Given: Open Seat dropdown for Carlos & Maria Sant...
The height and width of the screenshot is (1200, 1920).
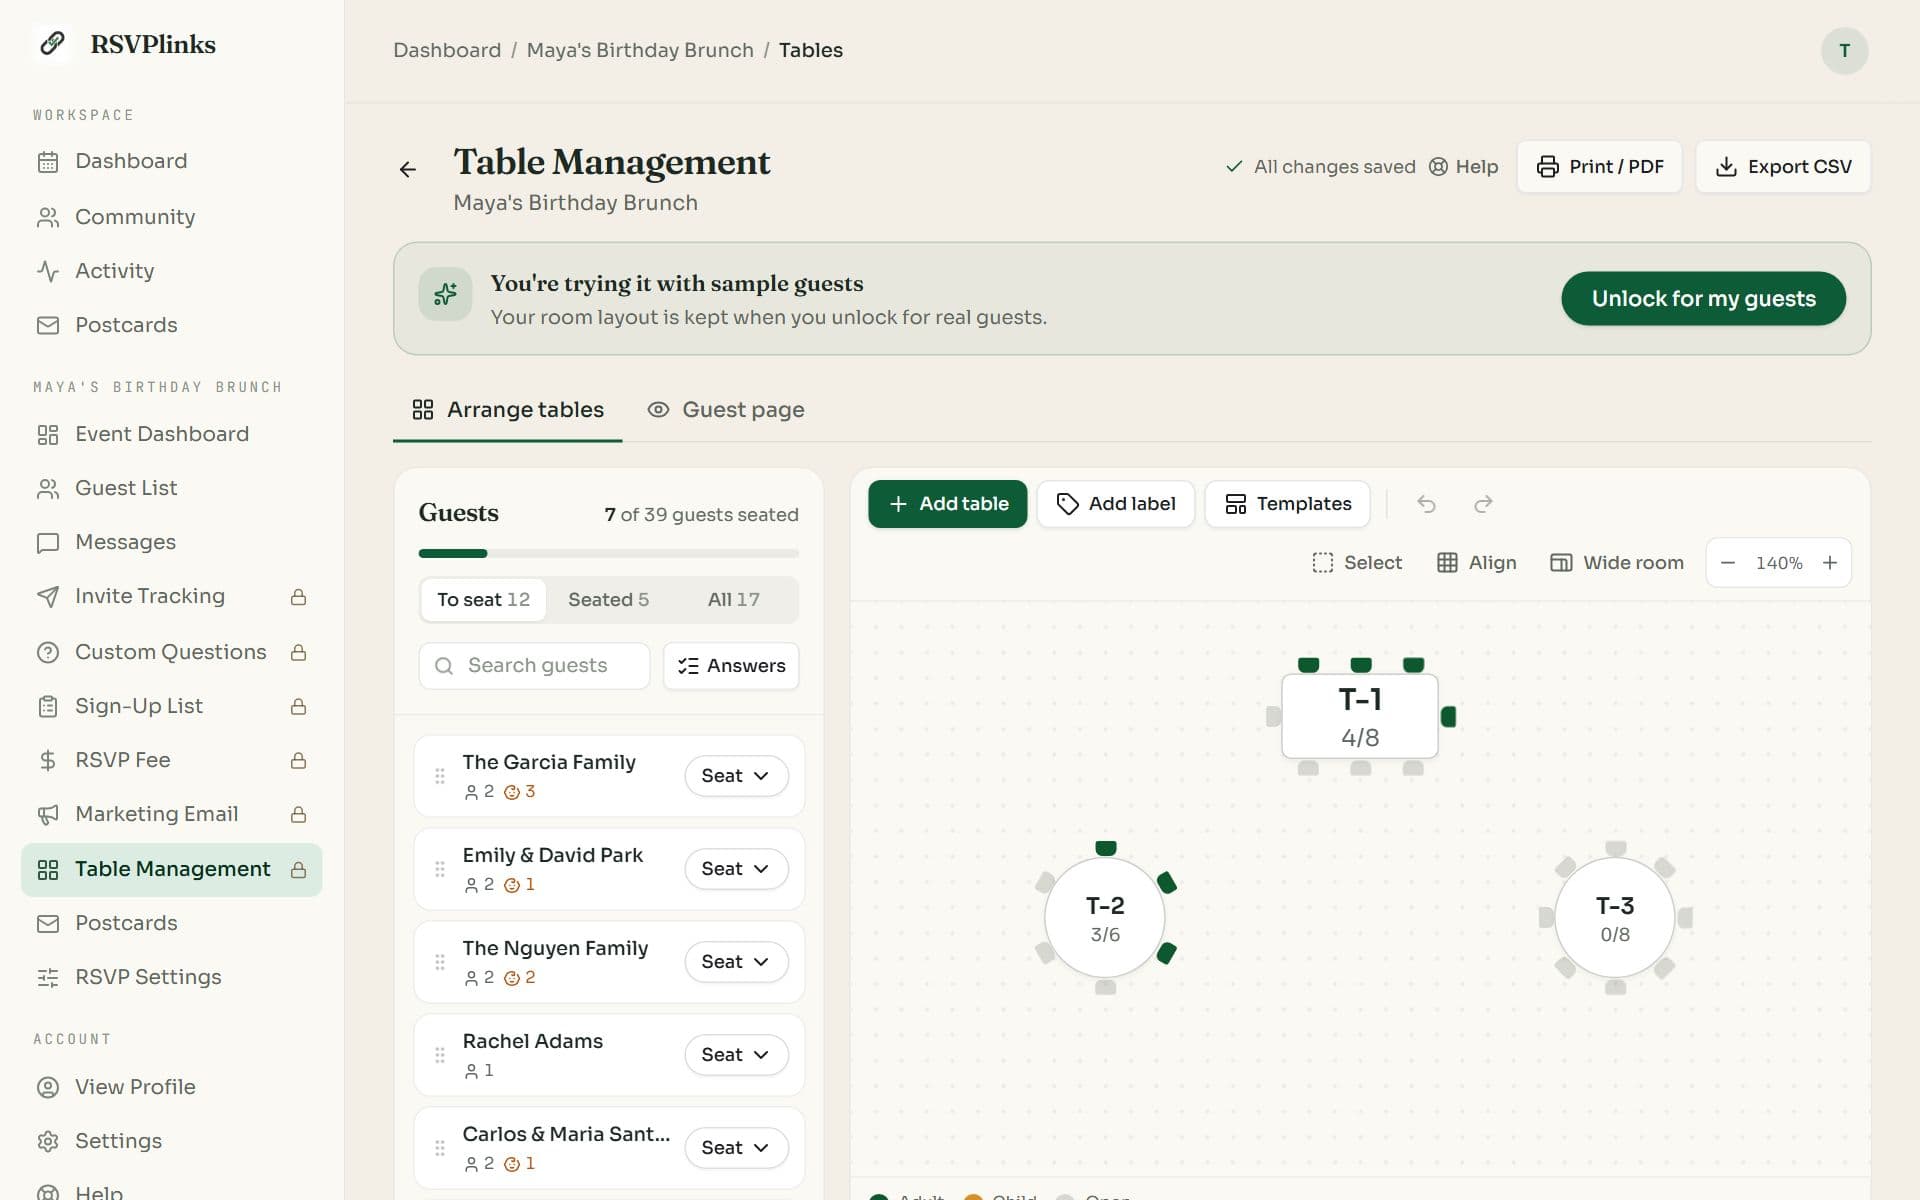Looking at the screenshot, I should tap(736, 1148).
